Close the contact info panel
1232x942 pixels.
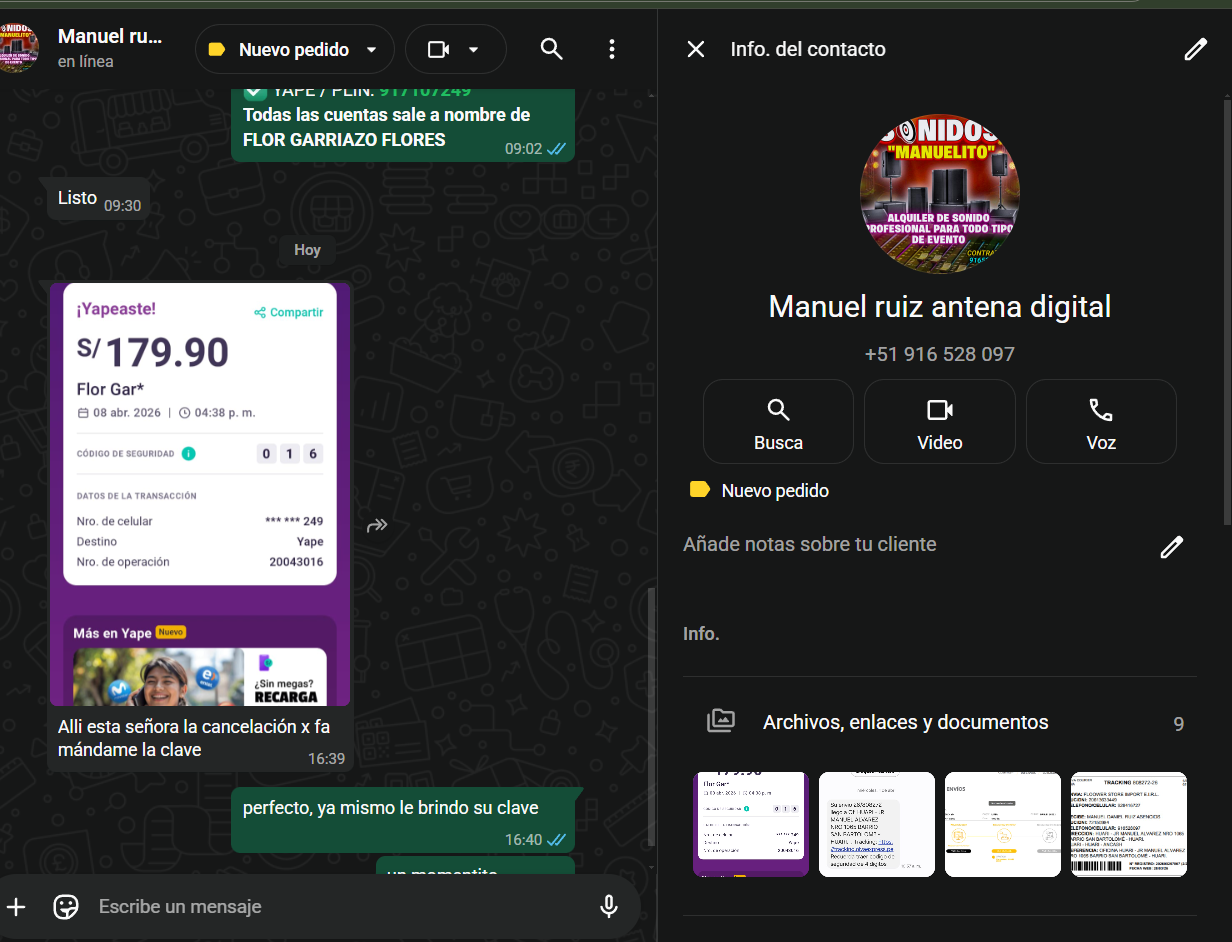[696, 49]
